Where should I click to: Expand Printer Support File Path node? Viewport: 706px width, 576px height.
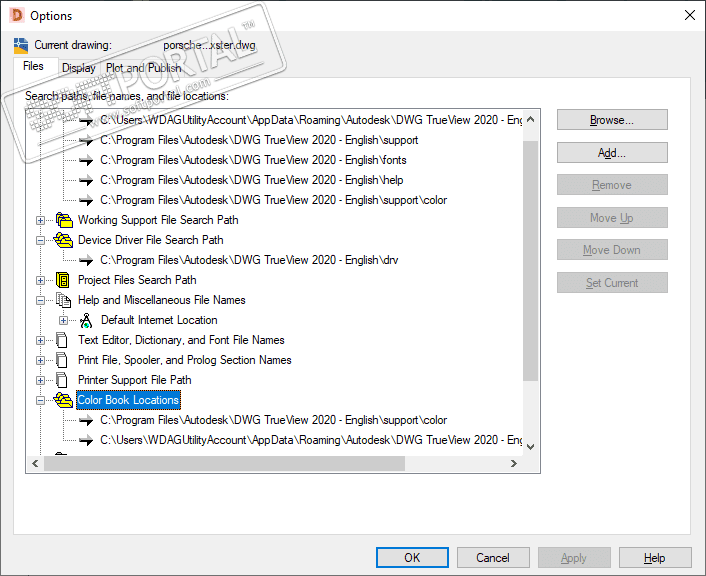click(41, 380)
